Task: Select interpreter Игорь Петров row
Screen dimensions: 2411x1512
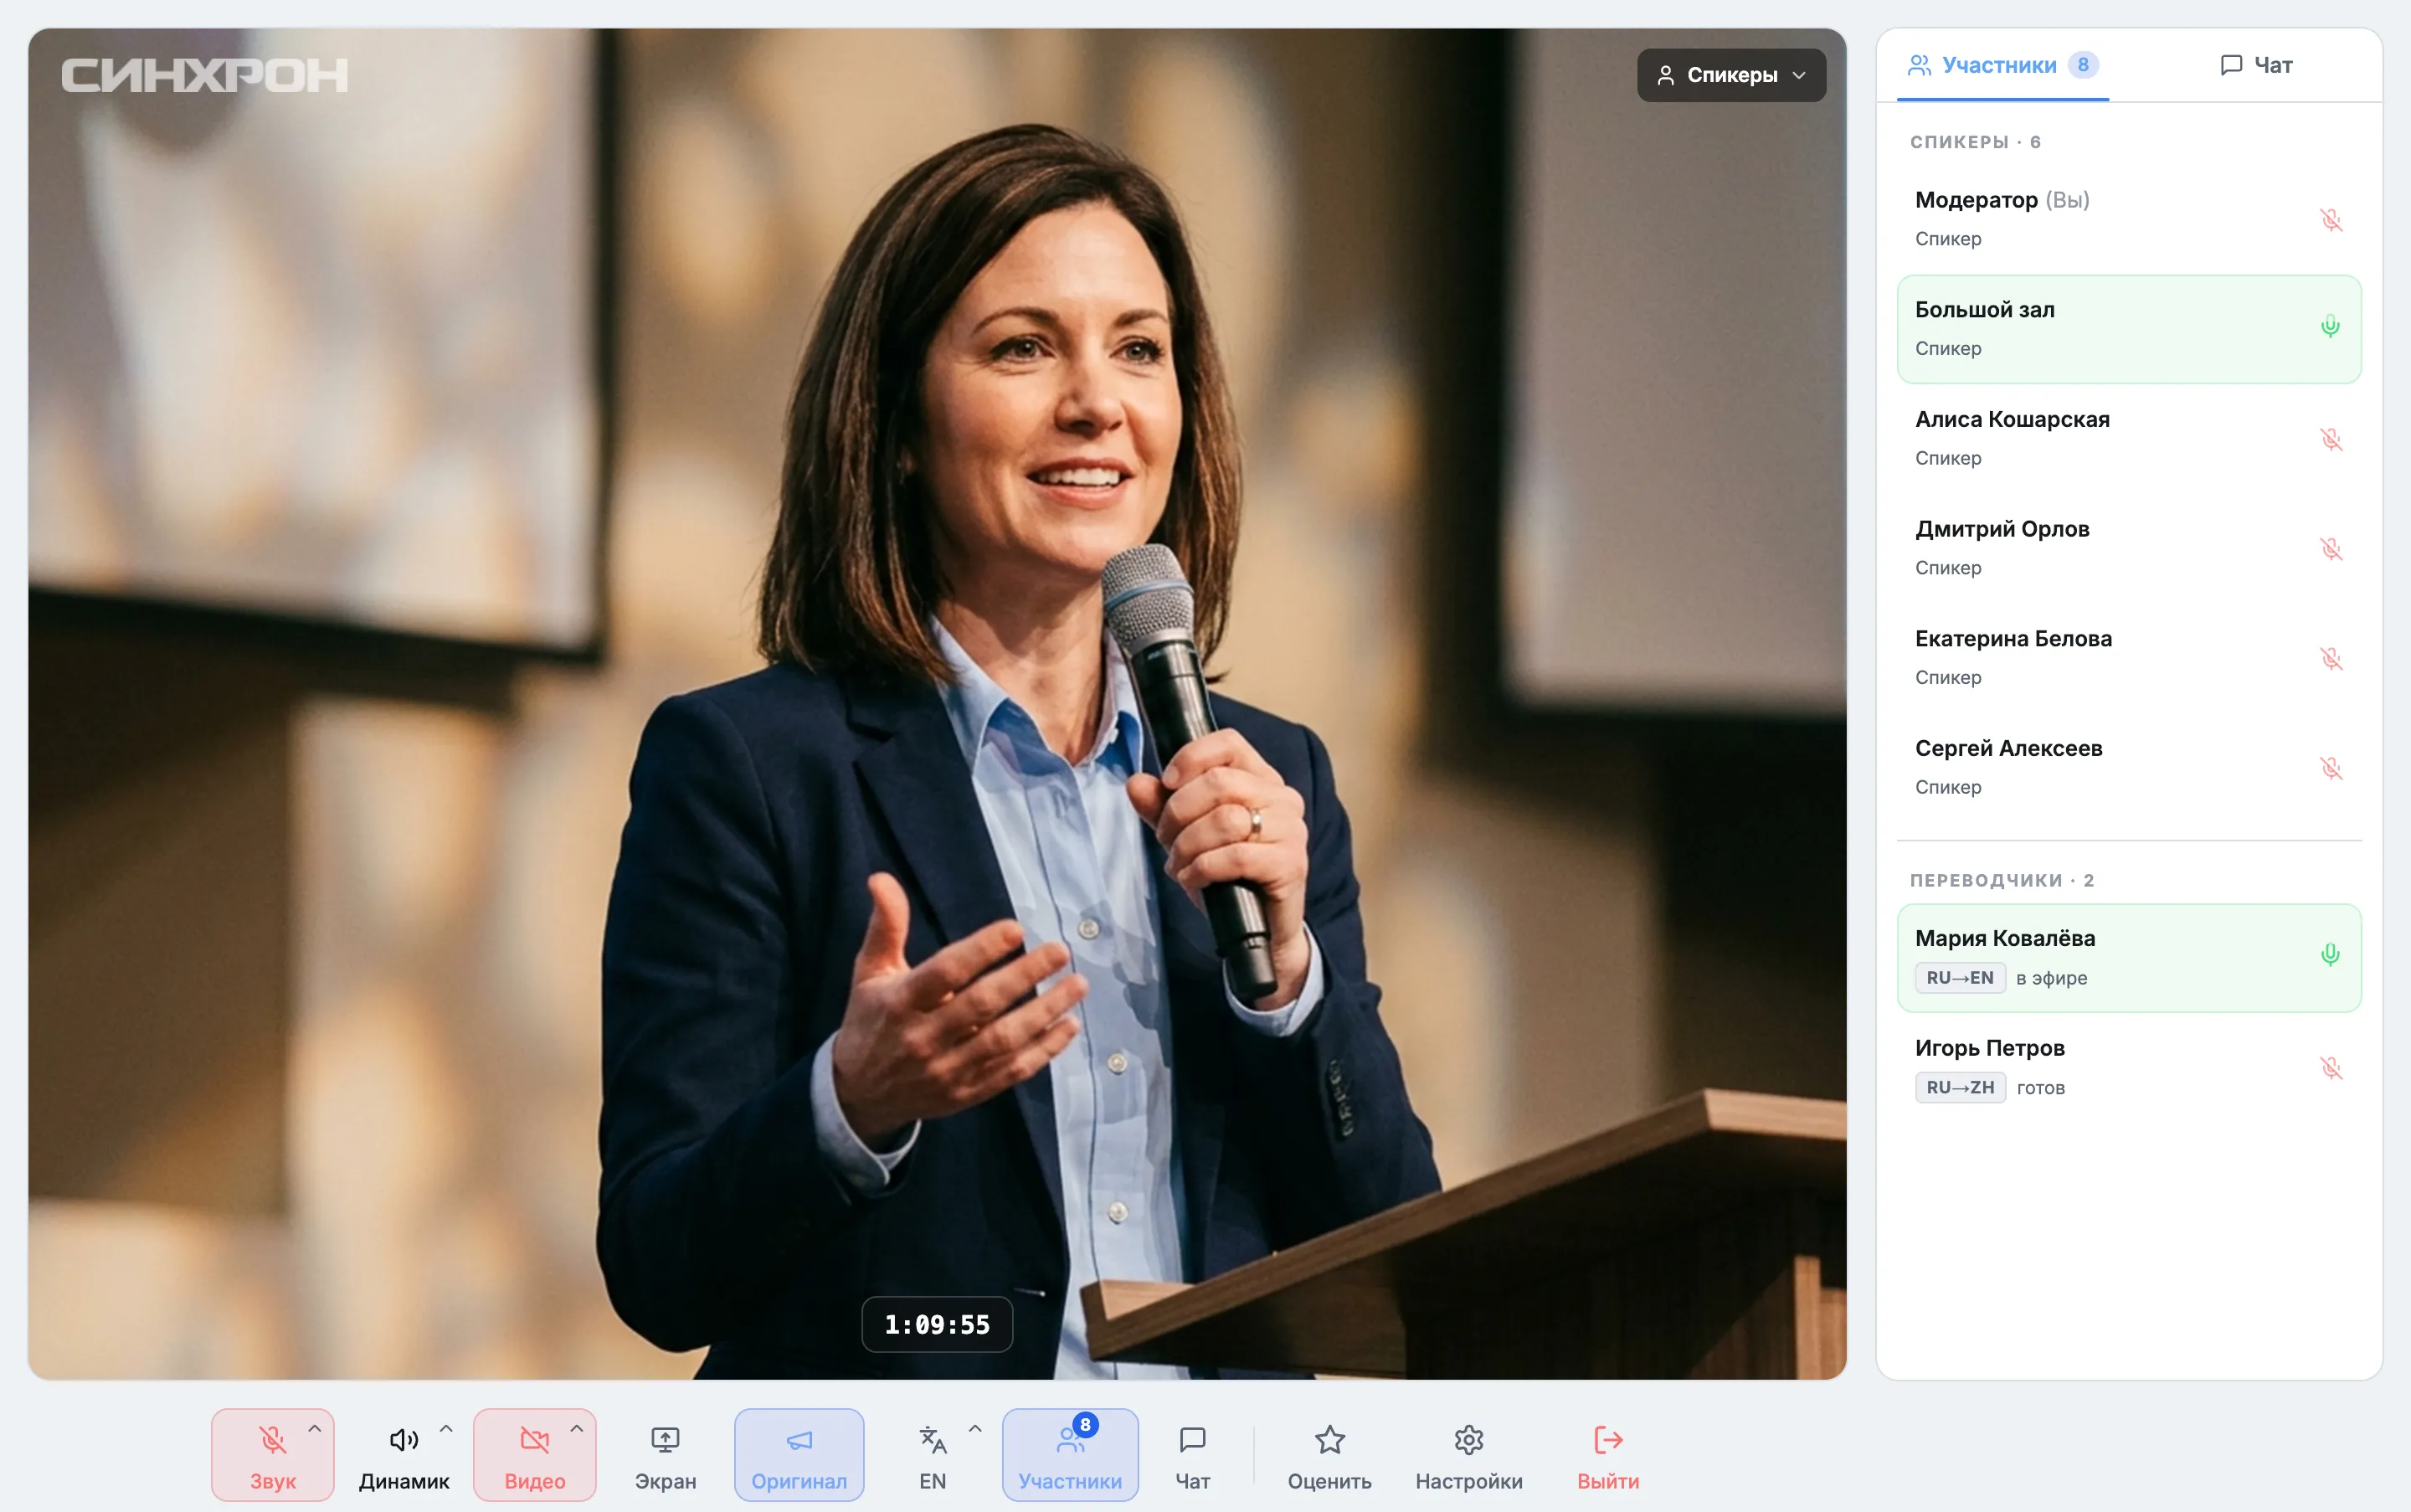Action: 2129,1067
